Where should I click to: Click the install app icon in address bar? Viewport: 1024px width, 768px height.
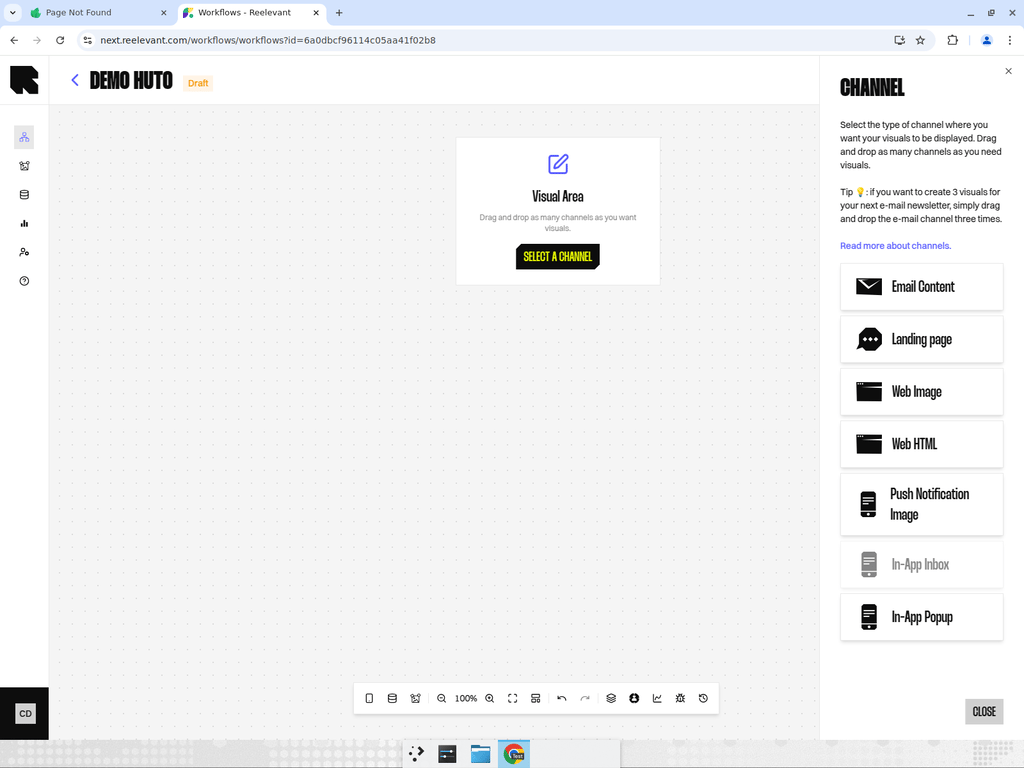tap(899, 40)
